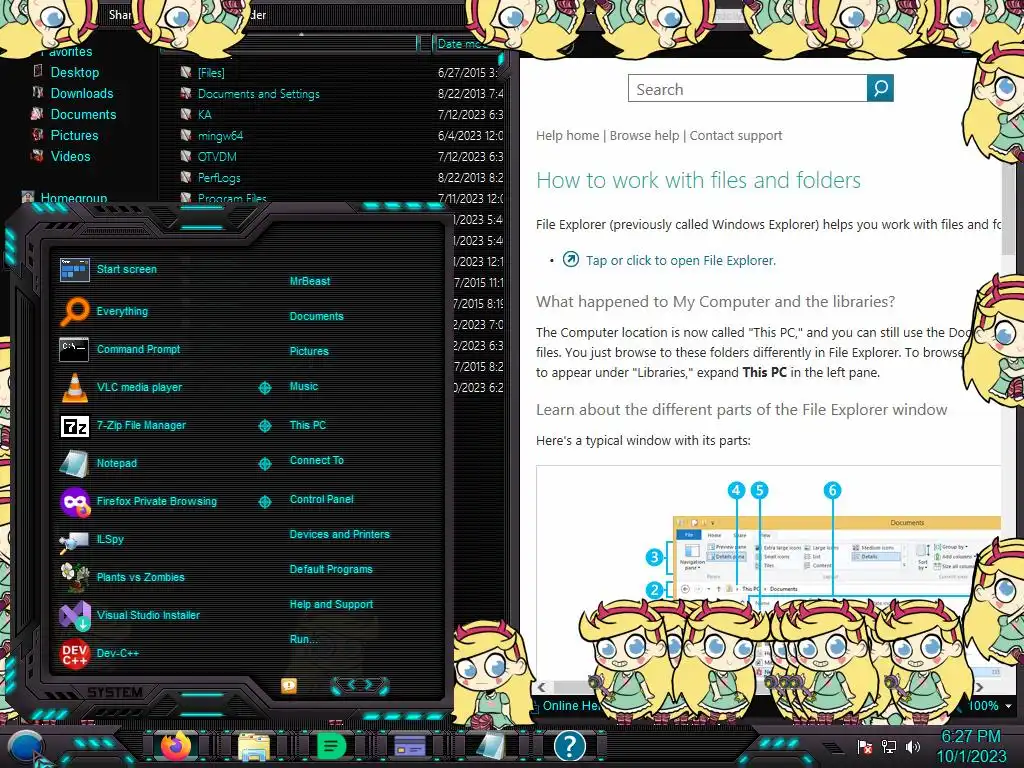This screenshot has height=768, width=1024.
Task: Select Documents in Explorer navigation pane
Action: pos(84,114)
